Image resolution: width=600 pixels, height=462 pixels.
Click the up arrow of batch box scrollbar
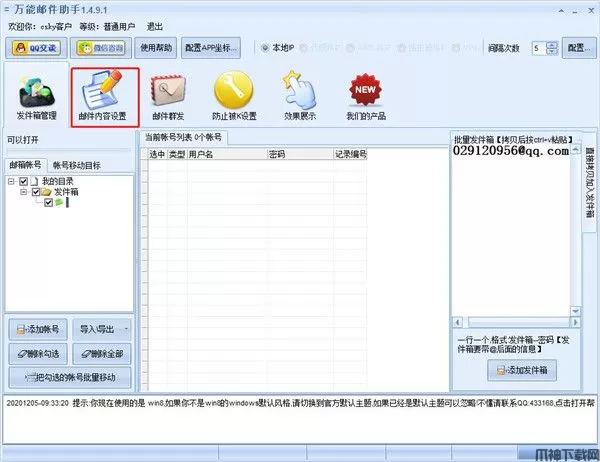[x=575, y=149]
